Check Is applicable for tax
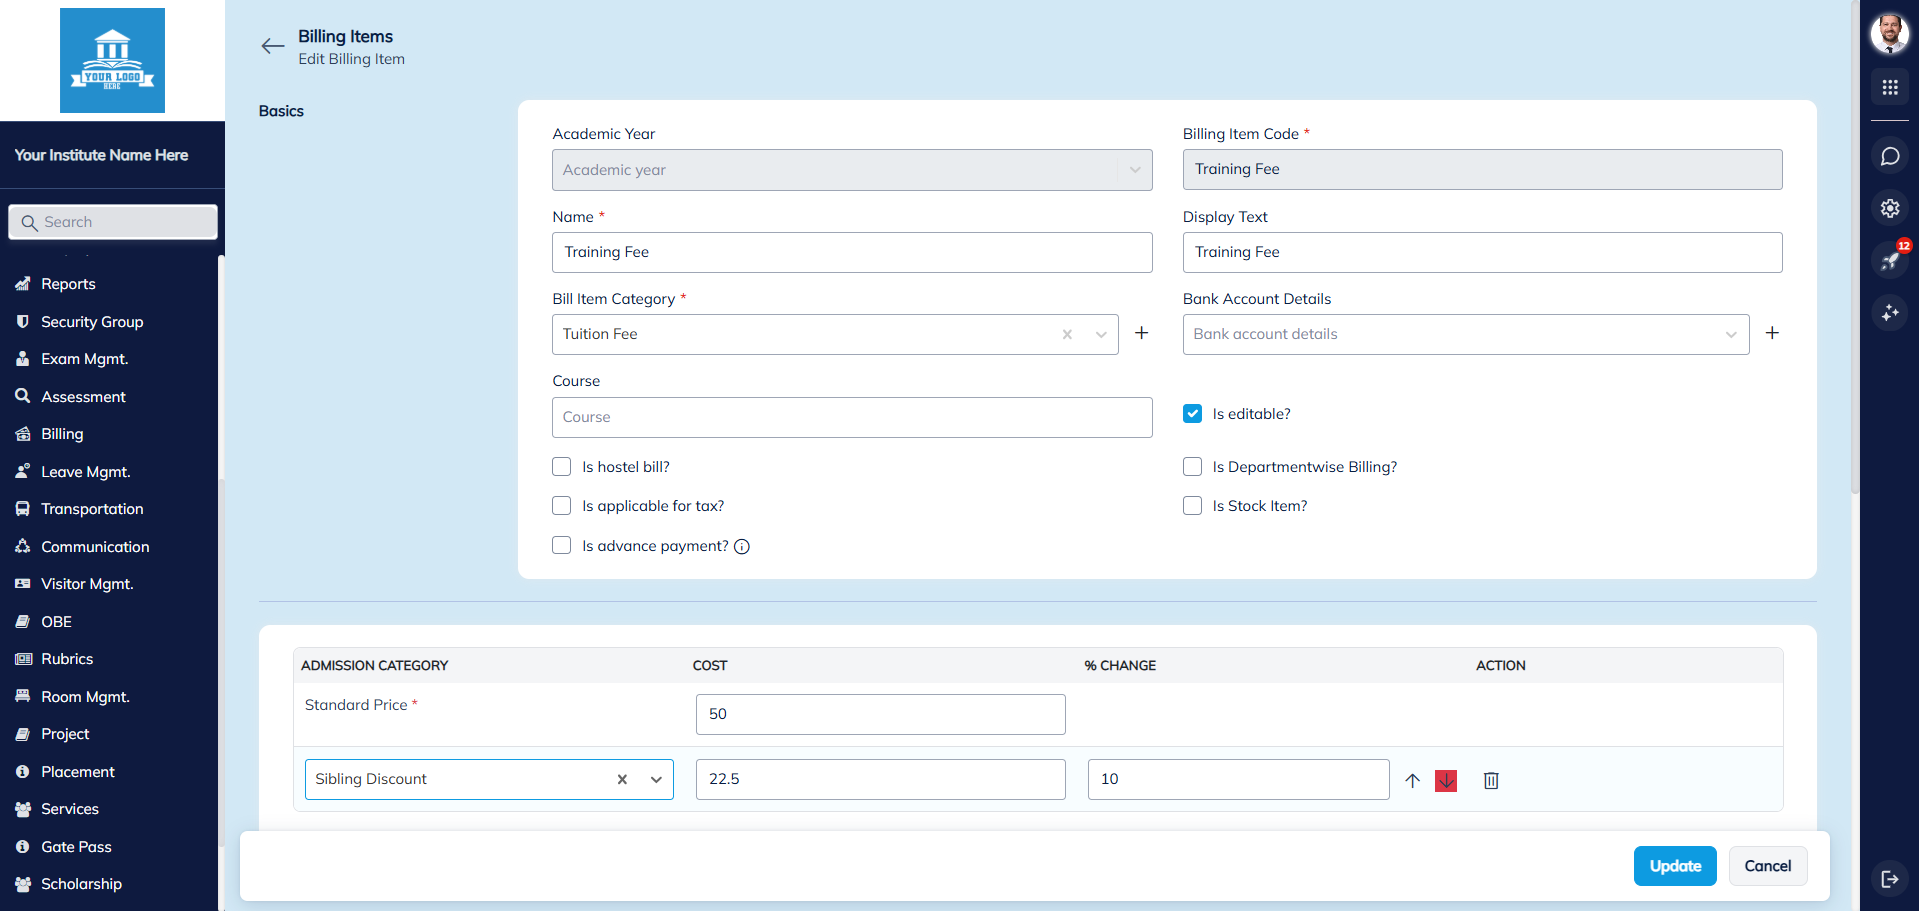1919x911 pixels. tap(562, 506)
